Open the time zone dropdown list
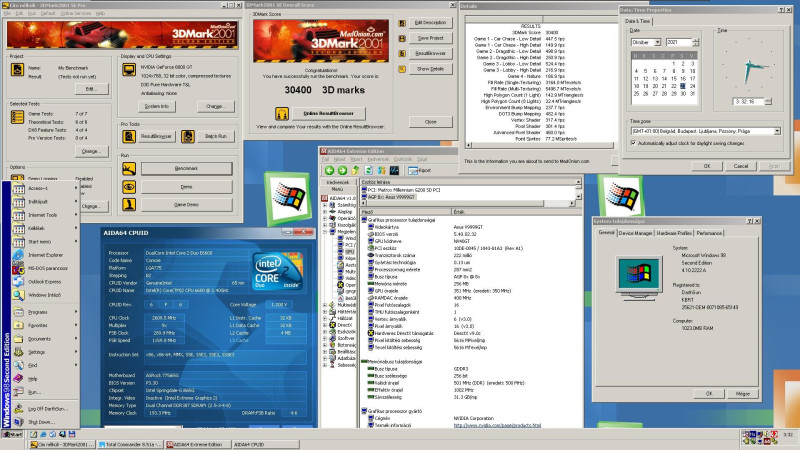The width and height of the screenshot is (800, 450). (777, 131)
